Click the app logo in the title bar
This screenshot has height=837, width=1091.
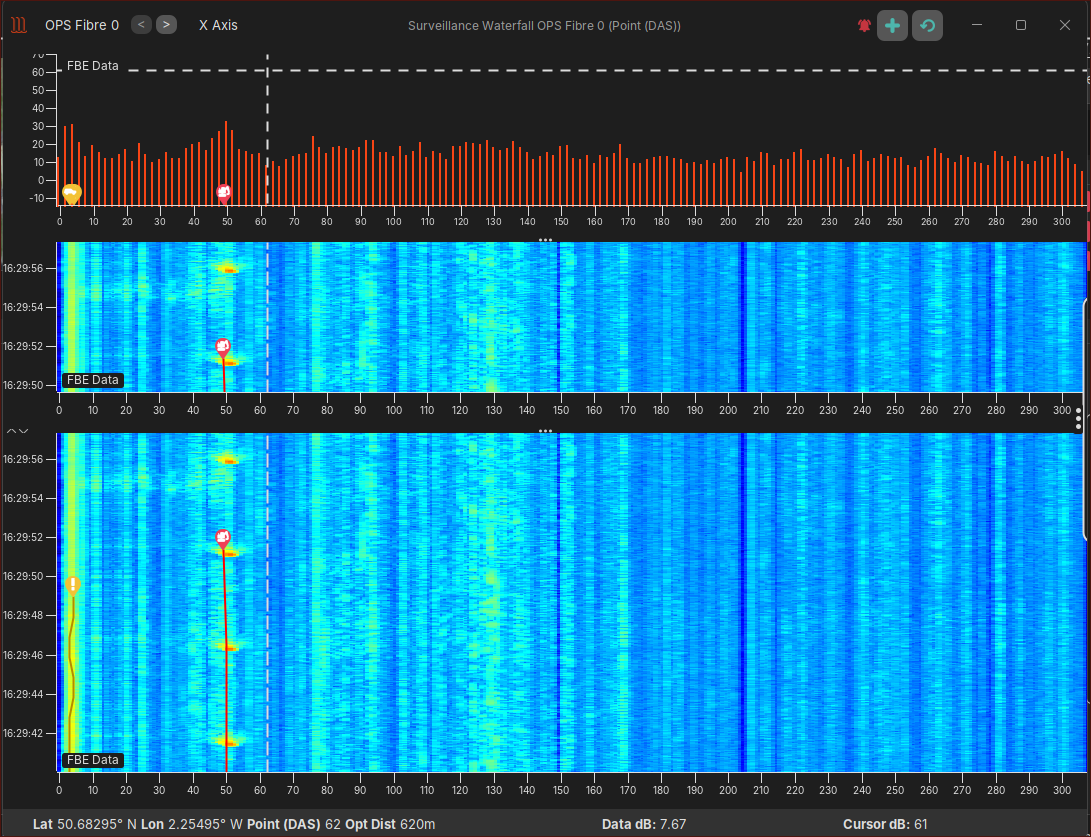coord(18,25)
